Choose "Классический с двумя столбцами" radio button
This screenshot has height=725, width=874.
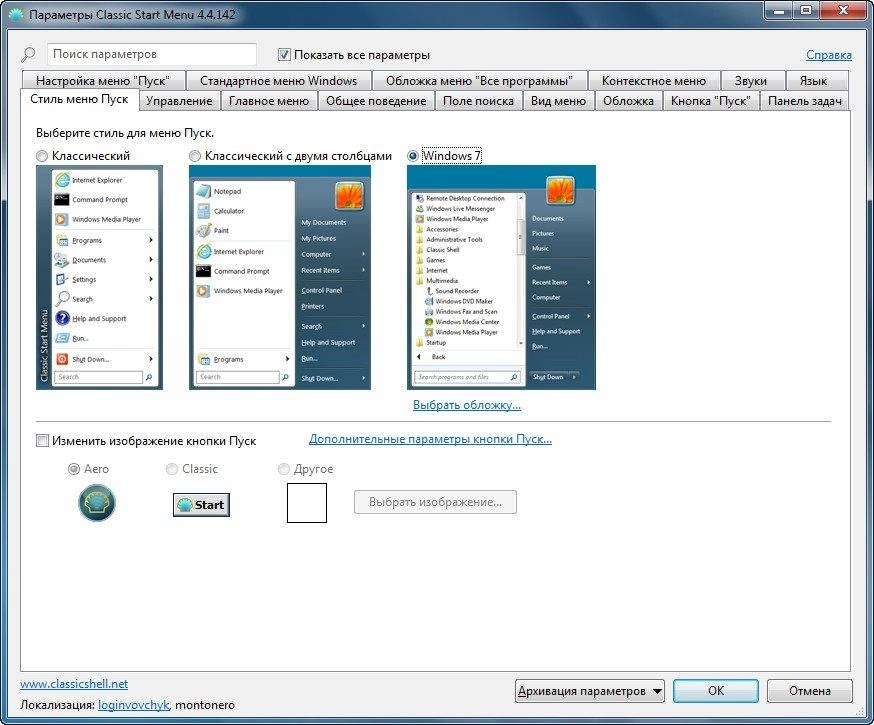click(195, 156)
